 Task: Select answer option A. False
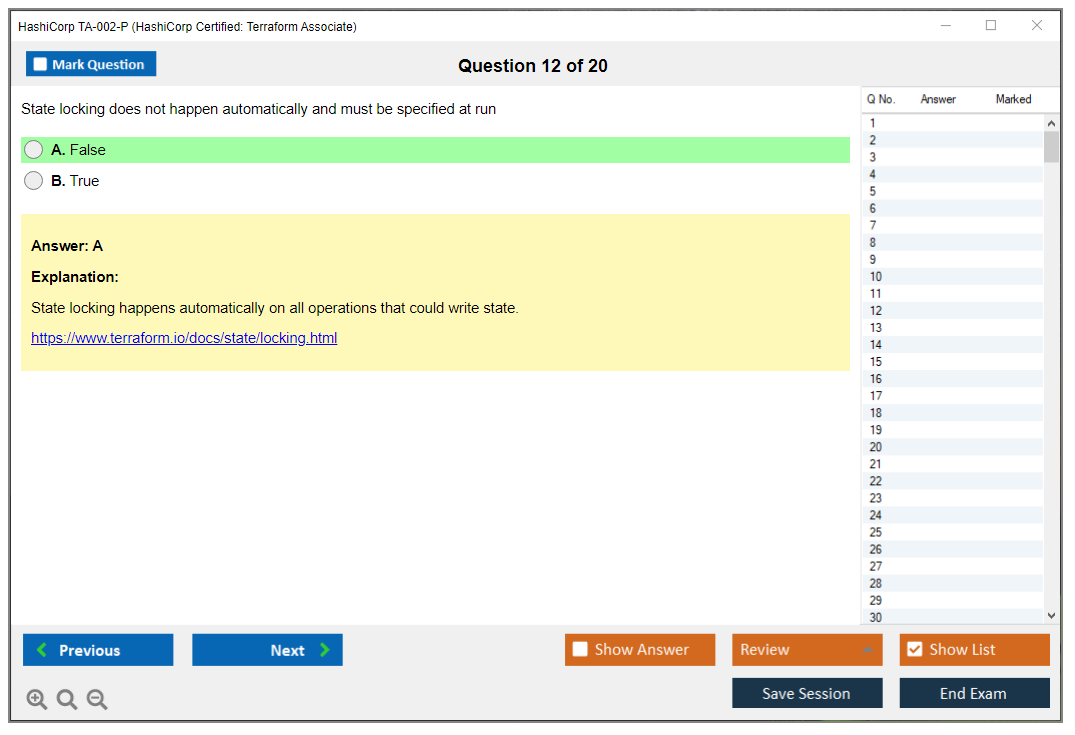click(x=34, y=150)
